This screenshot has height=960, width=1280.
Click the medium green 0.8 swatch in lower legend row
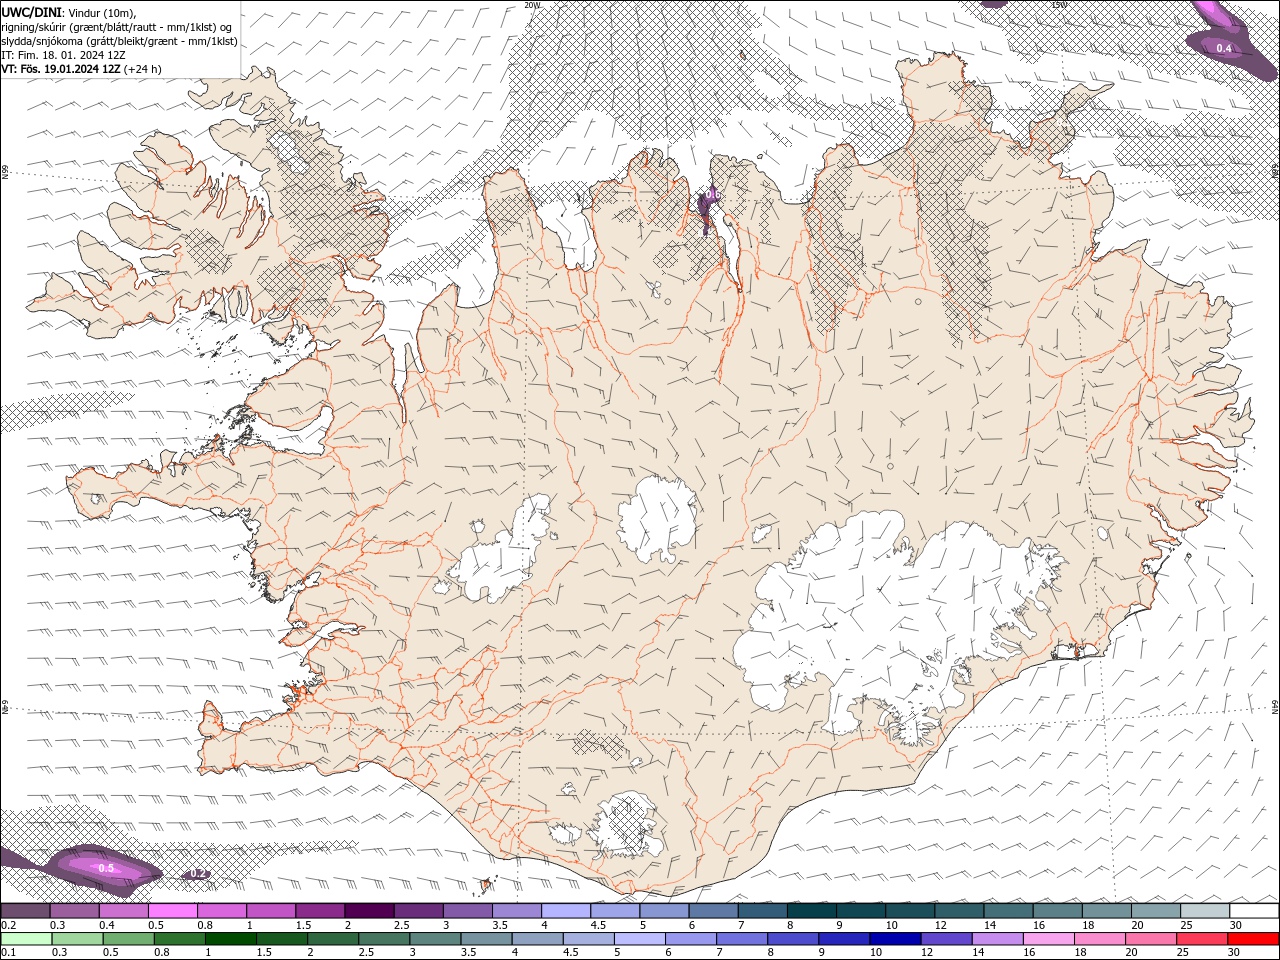pyautogui.click(x=179, y=939)
